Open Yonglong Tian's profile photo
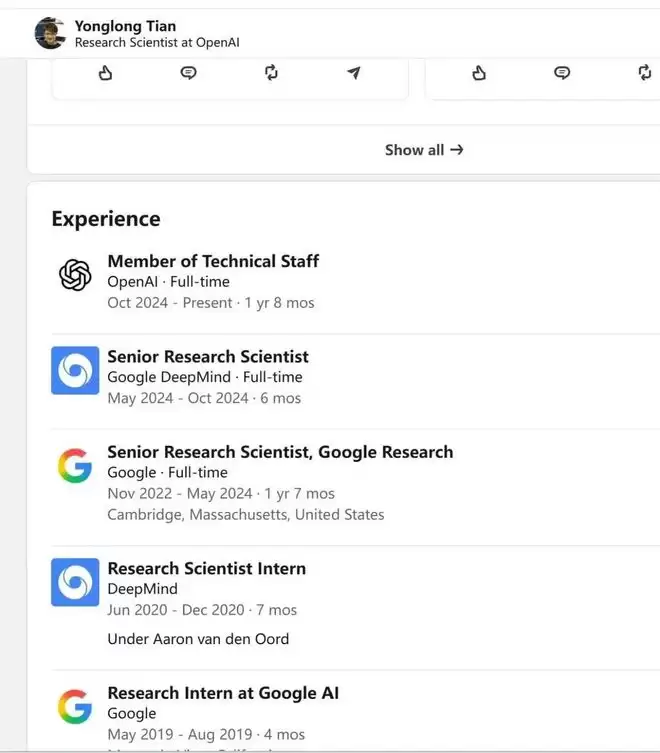This screenshot has width=660, height=753. (x=50, y=33)
